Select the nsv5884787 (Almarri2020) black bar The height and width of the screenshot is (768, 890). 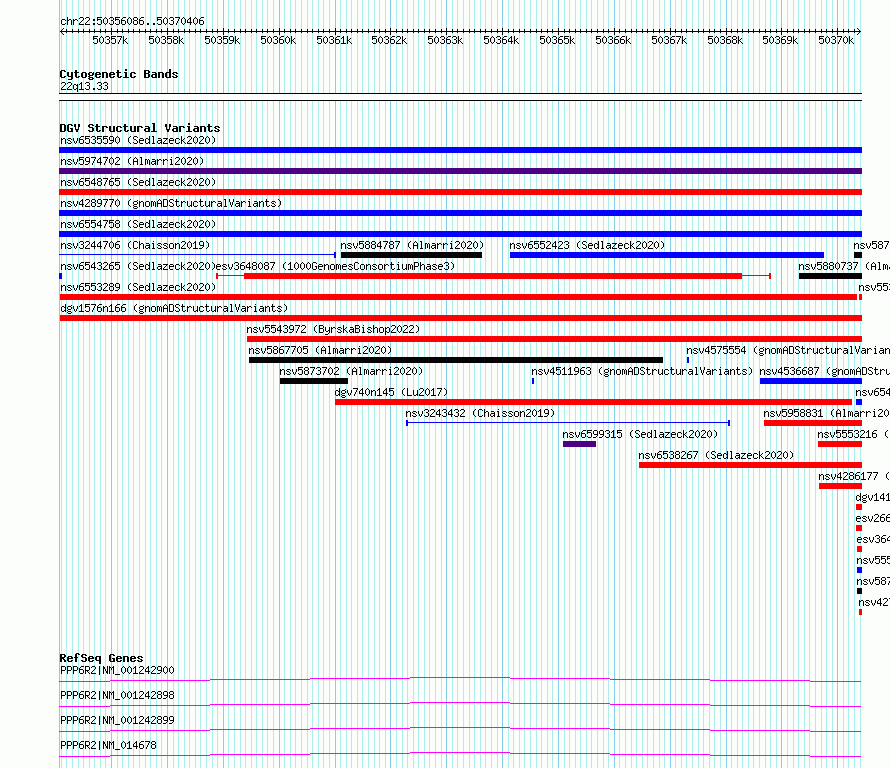pos(411,255)
